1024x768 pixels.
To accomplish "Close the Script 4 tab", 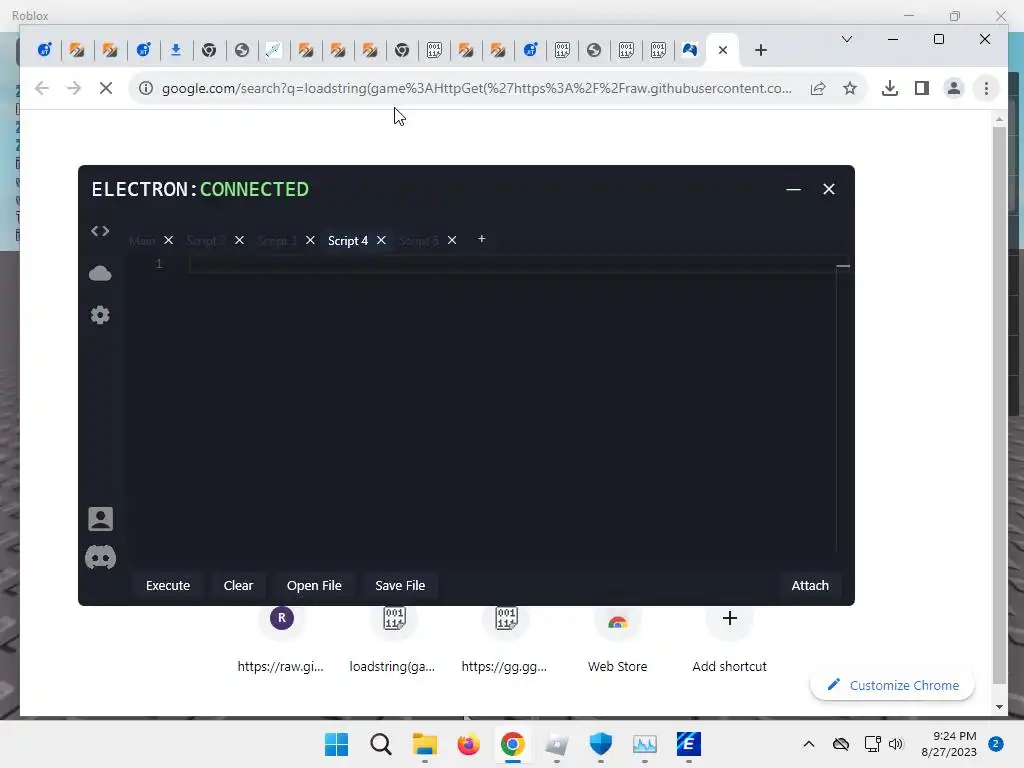I will (381, 240).
